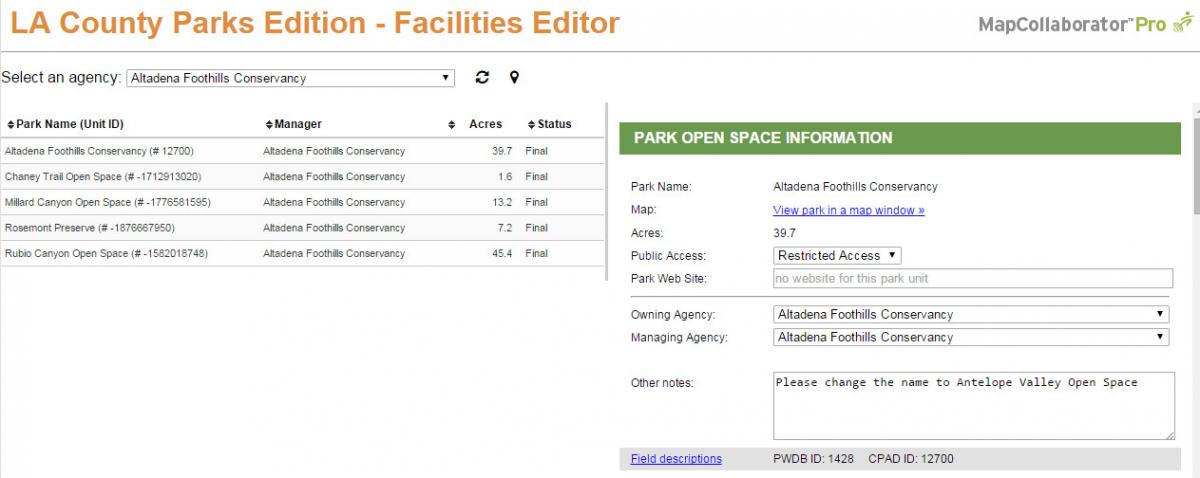Expand the Managing Agency dropdown
This screenshot has height=478, width=1200.
pyautogui.click(x=971, y=337)
